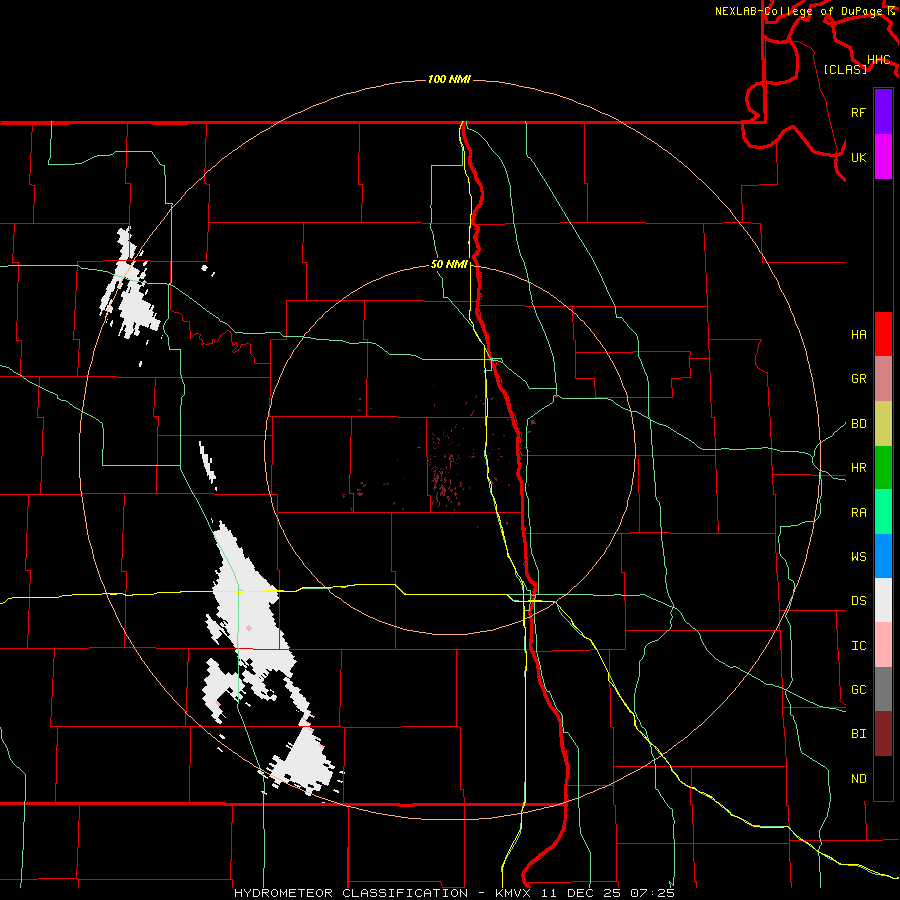
Task: Click the RF purple legend color block
Action: click(883, 112)
